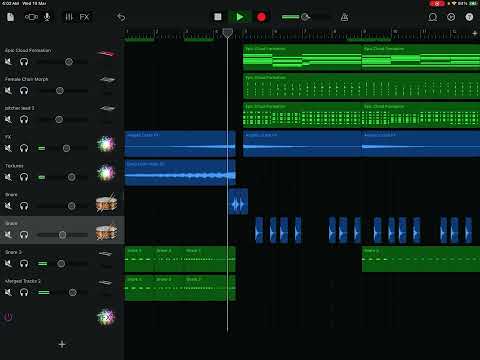Solo the FX track
This screenshot has width=480, height=360.
[24, 148]
